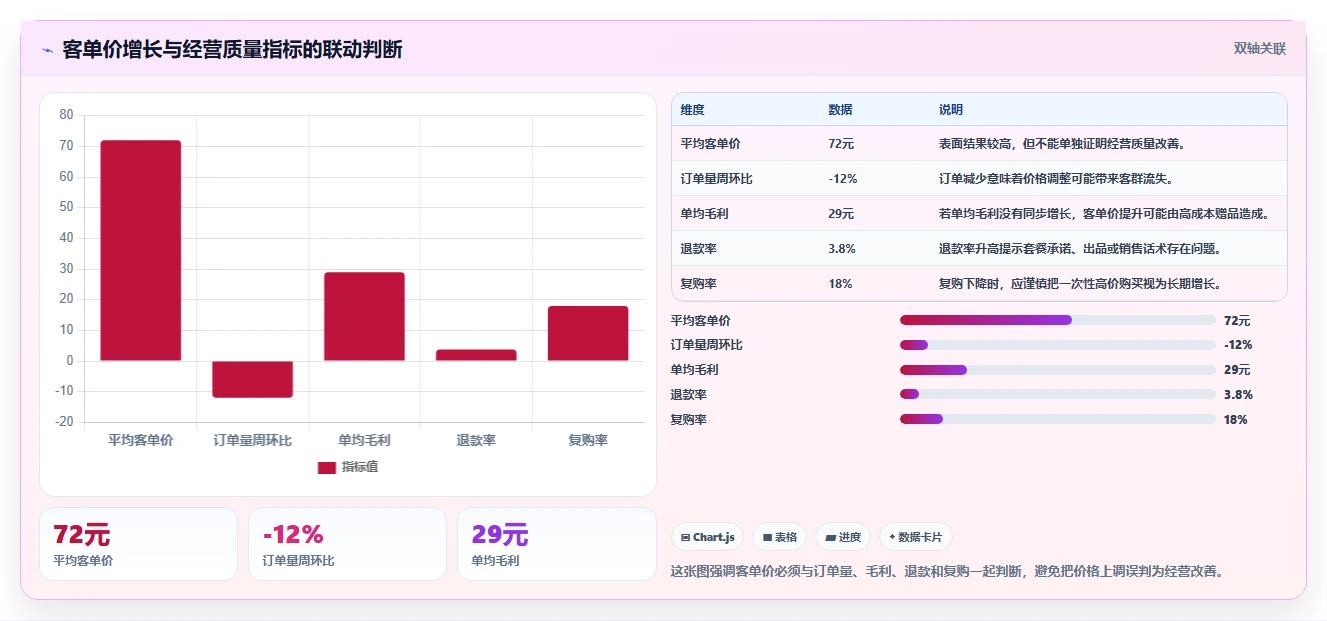Click the -20 y-axis tick label
Screen dimensions: 1327x621
(64, 422)
